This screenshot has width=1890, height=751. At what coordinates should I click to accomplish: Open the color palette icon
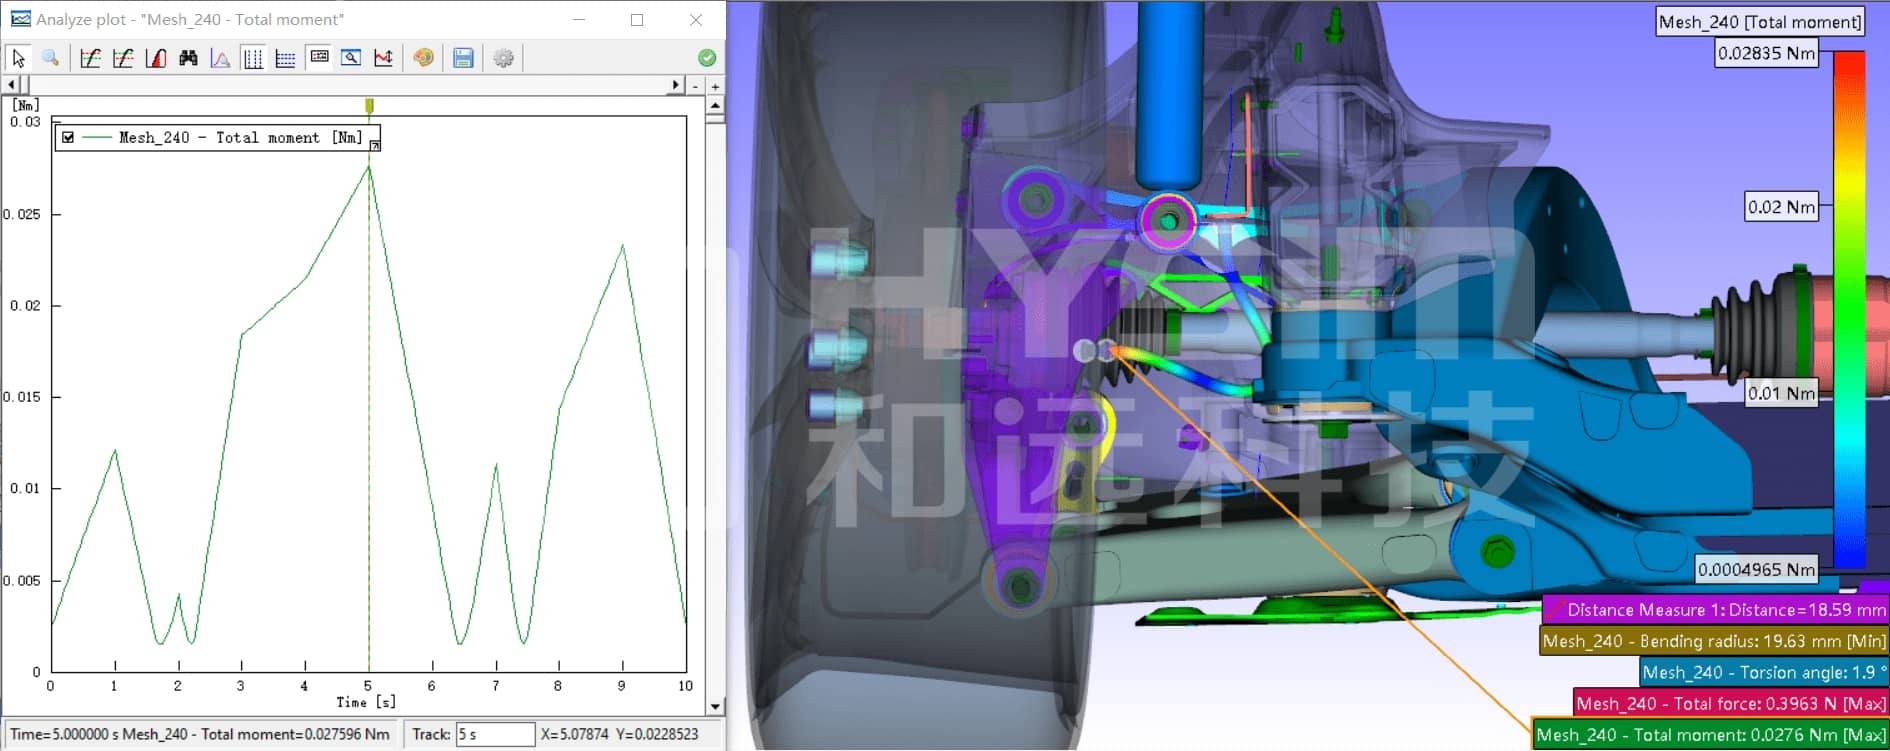point(424,58)
